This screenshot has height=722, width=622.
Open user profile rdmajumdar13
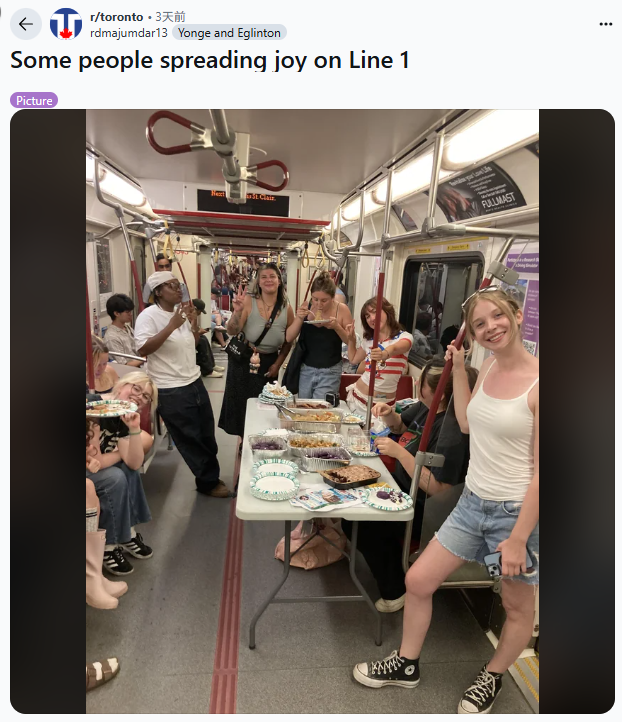129,33
